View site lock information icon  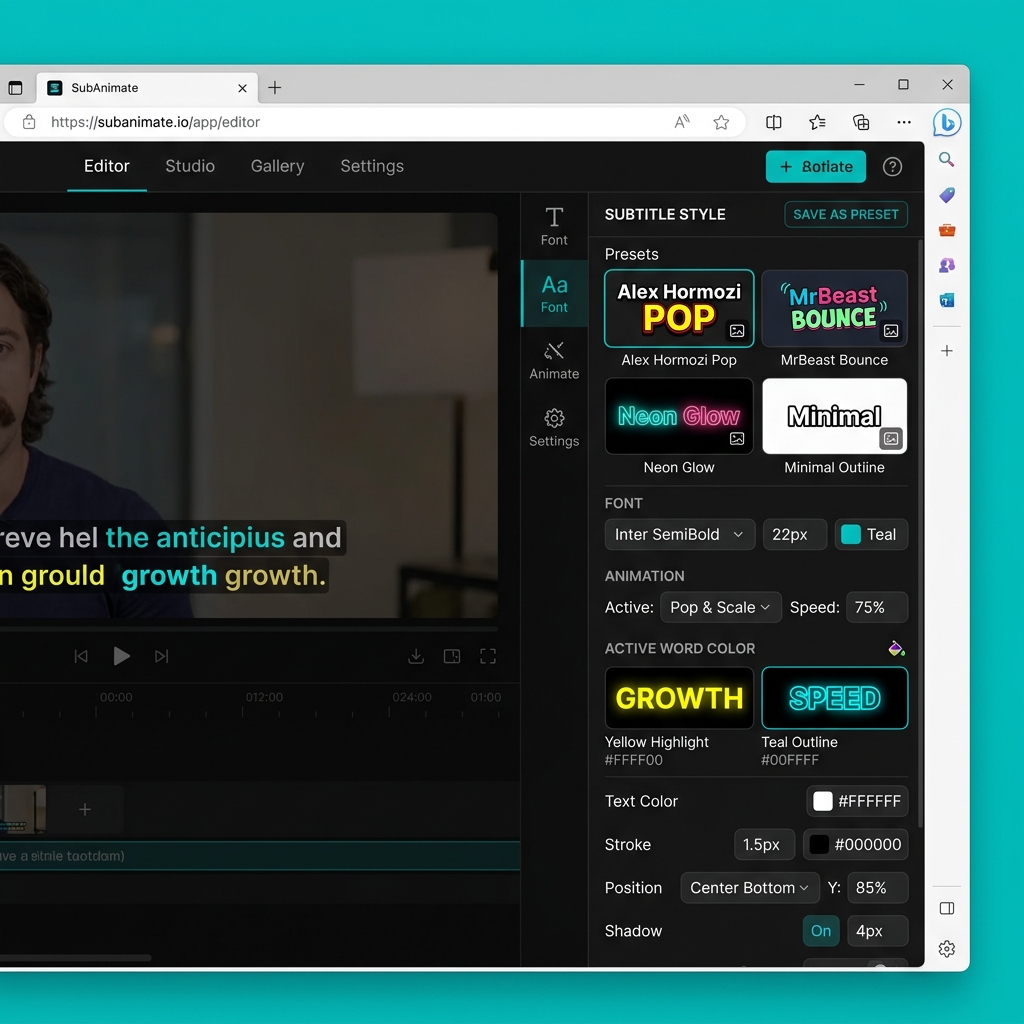[x=29, y=122]
